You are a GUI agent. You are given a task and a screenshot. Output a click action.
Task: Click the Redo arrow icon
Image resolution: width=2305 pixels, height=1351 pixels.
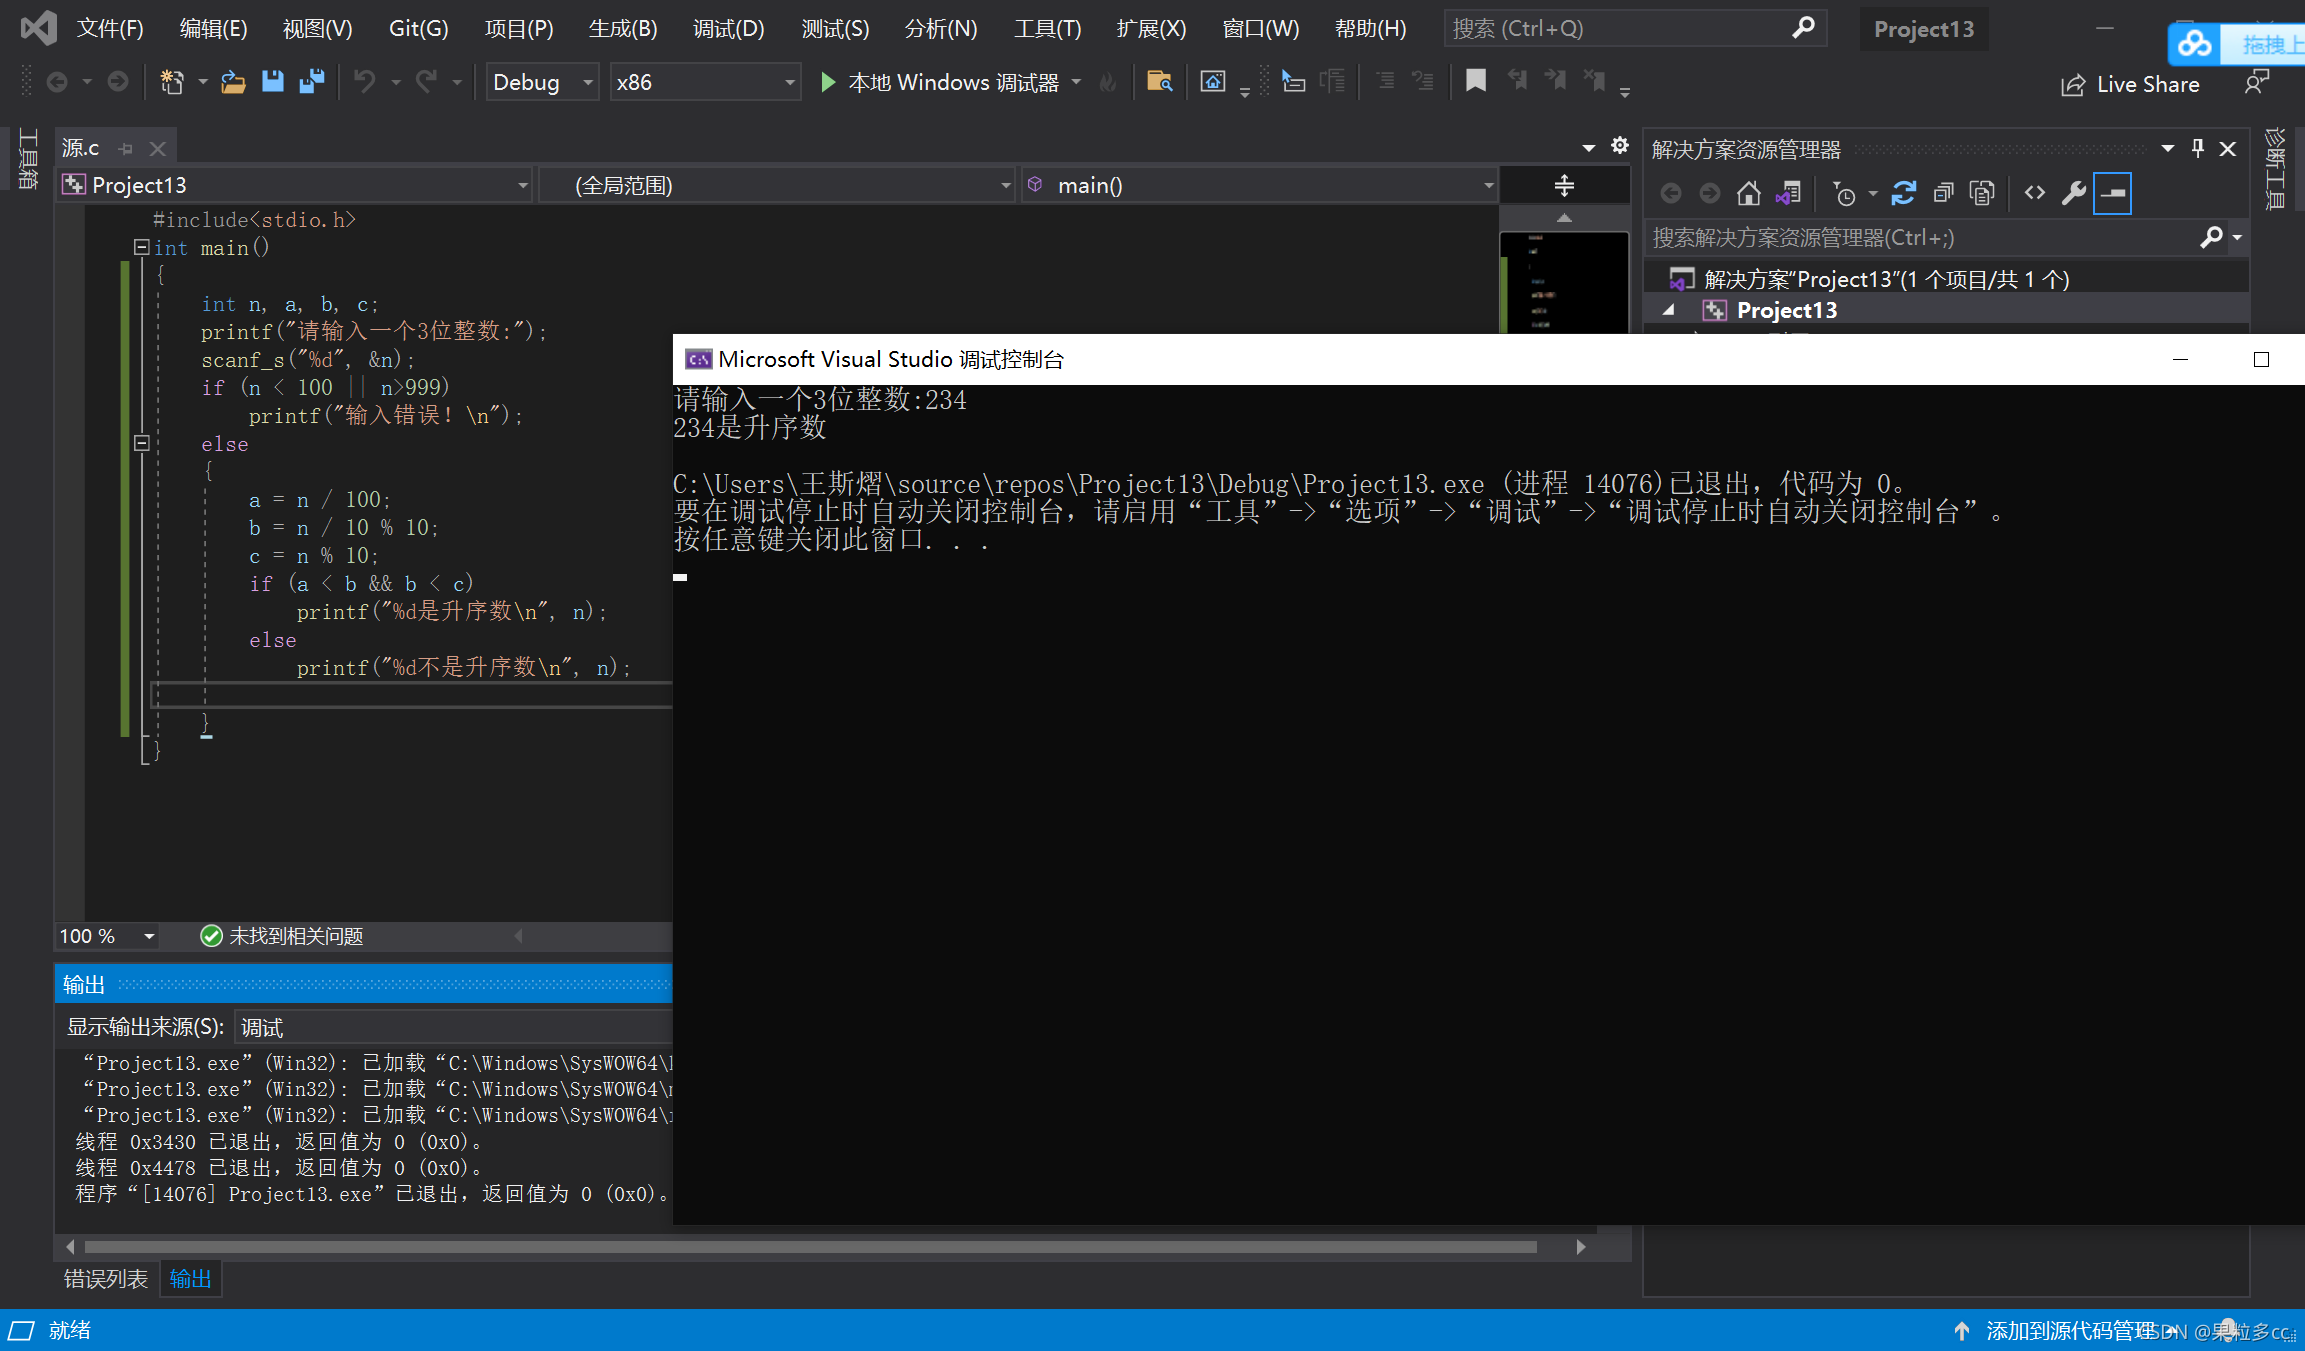point(427,82)
